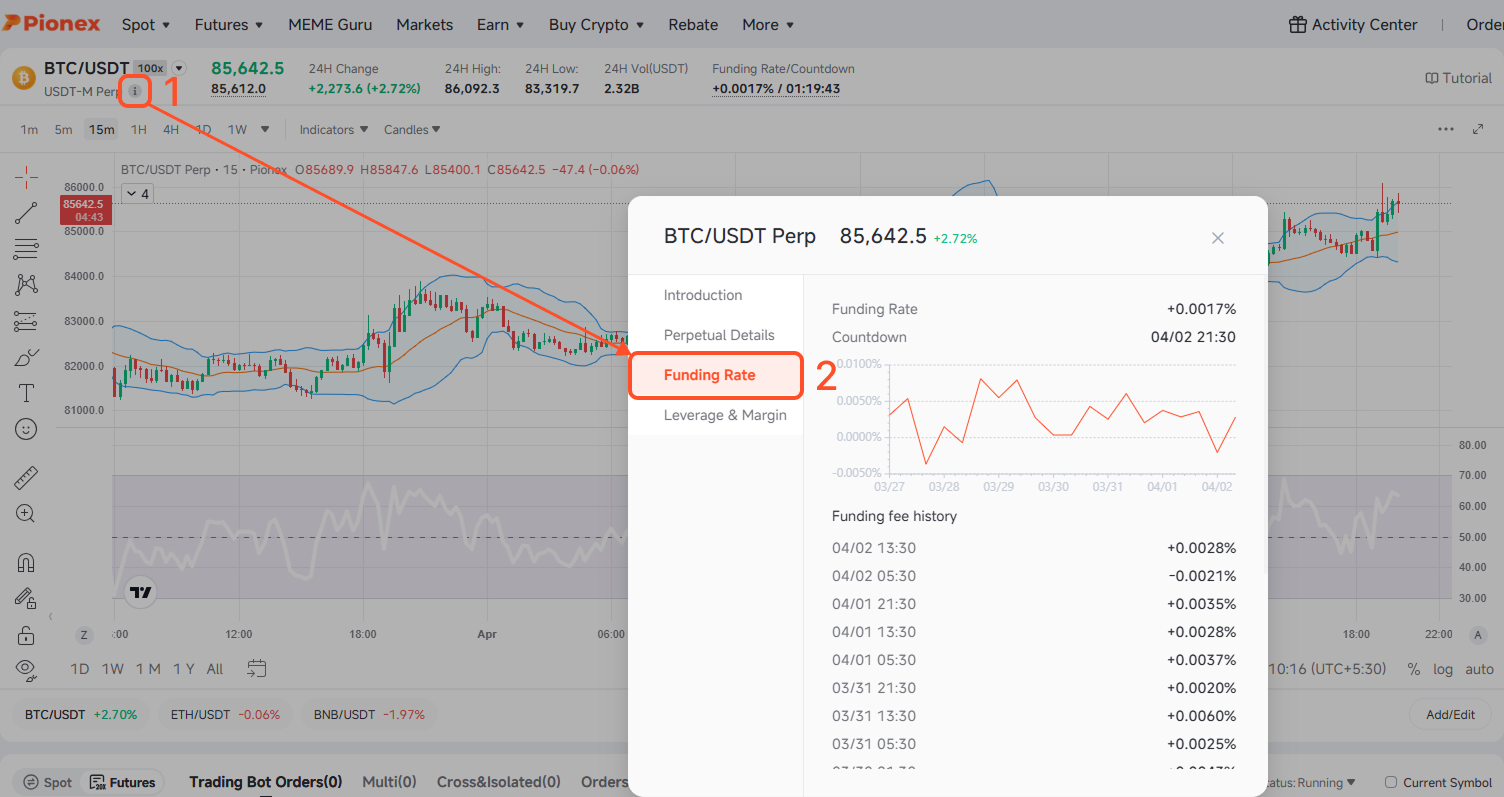Screen dimensions: 1504x797
Task: Select the 5m timeframe
Action: [63, 129]
